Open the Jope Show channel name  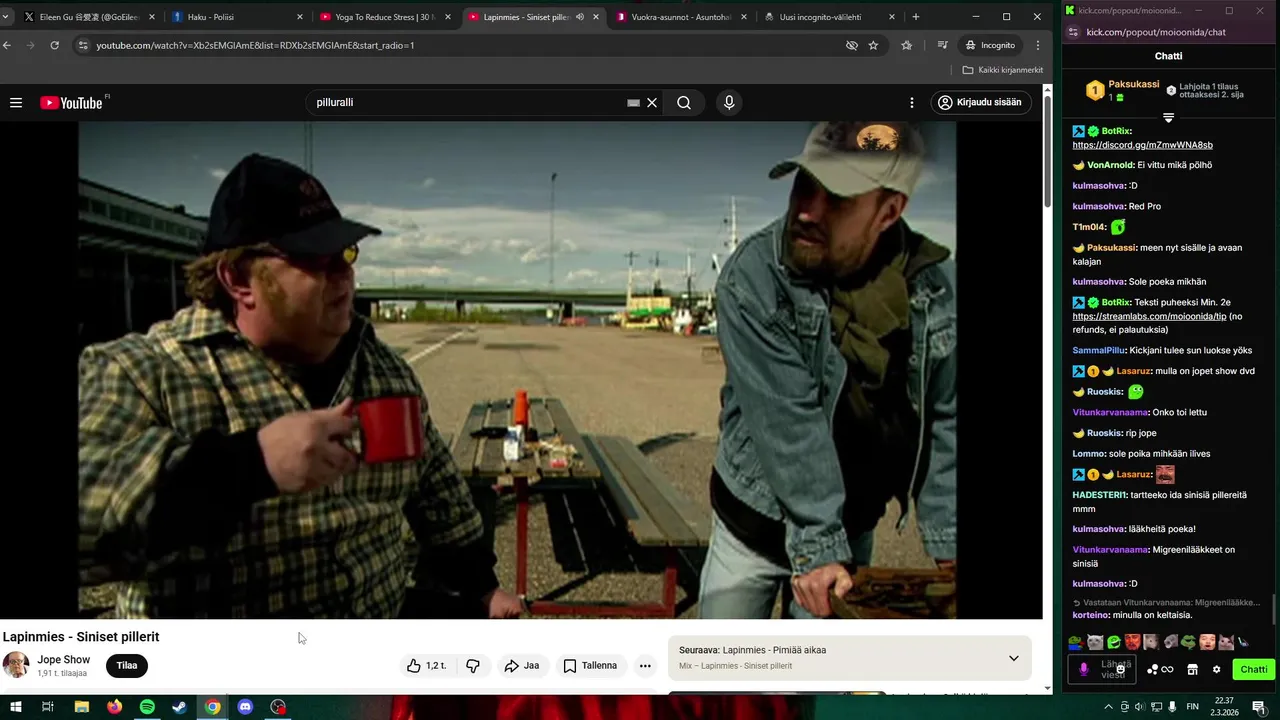coord(63,660)
